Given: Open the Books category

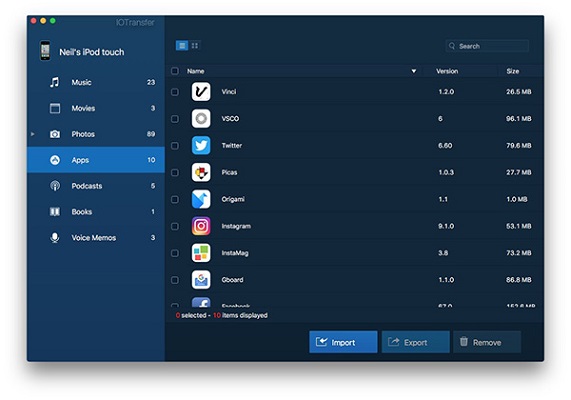Looking at the screenshot, I should point(96,212).
